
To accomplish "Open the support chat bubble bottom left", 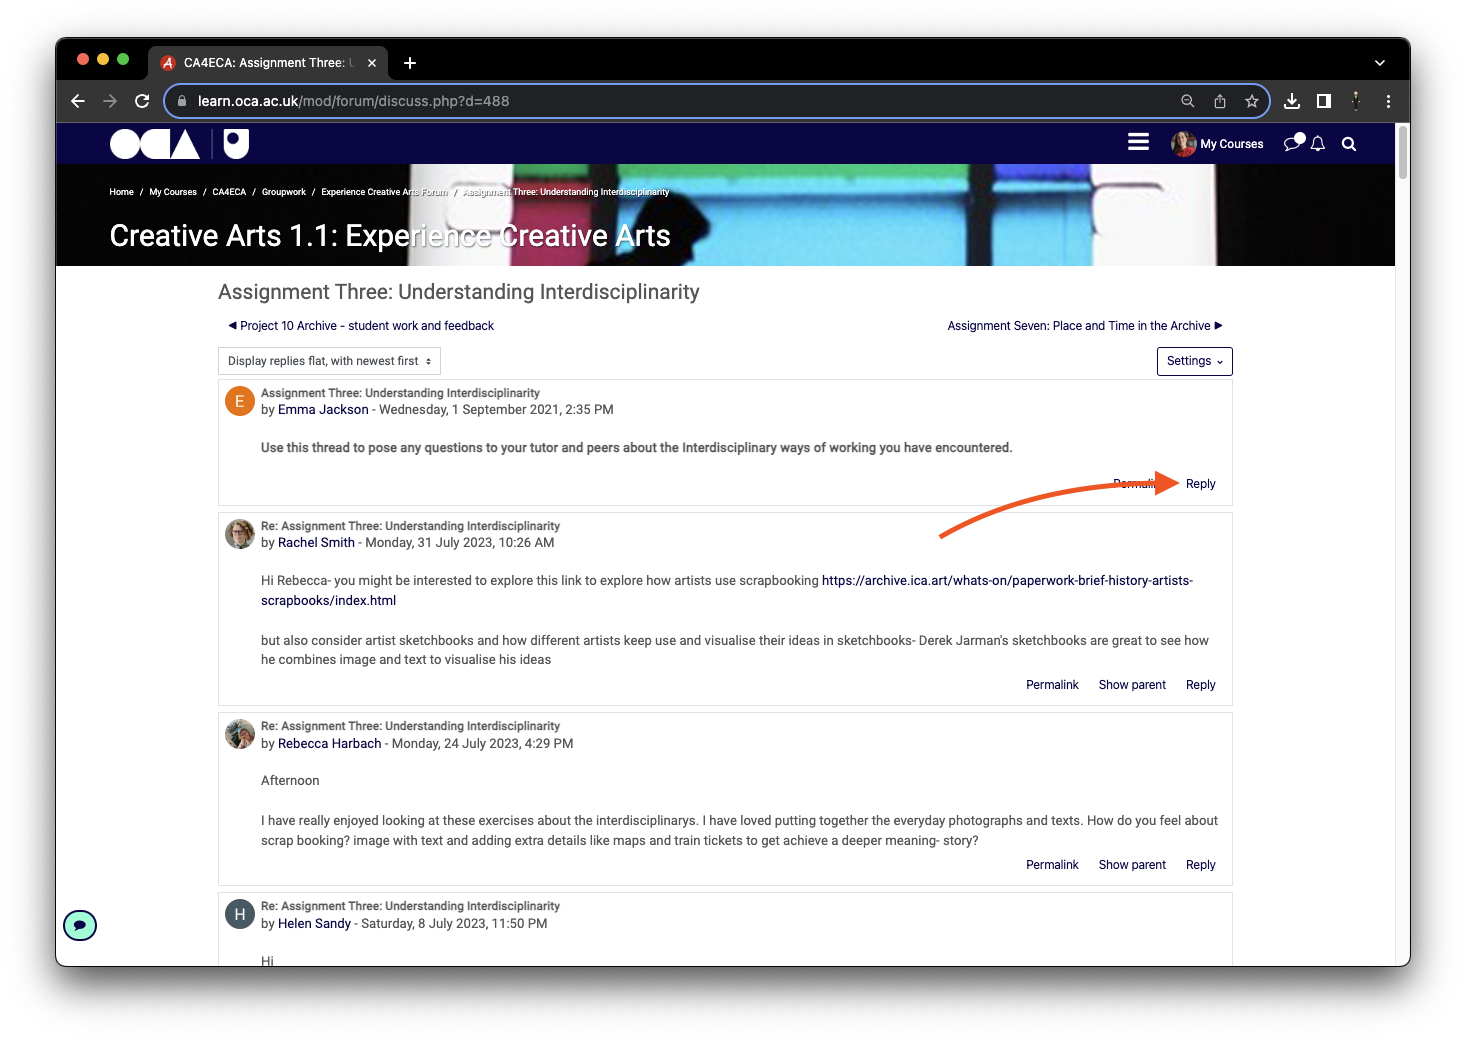I will pos(80,926).
